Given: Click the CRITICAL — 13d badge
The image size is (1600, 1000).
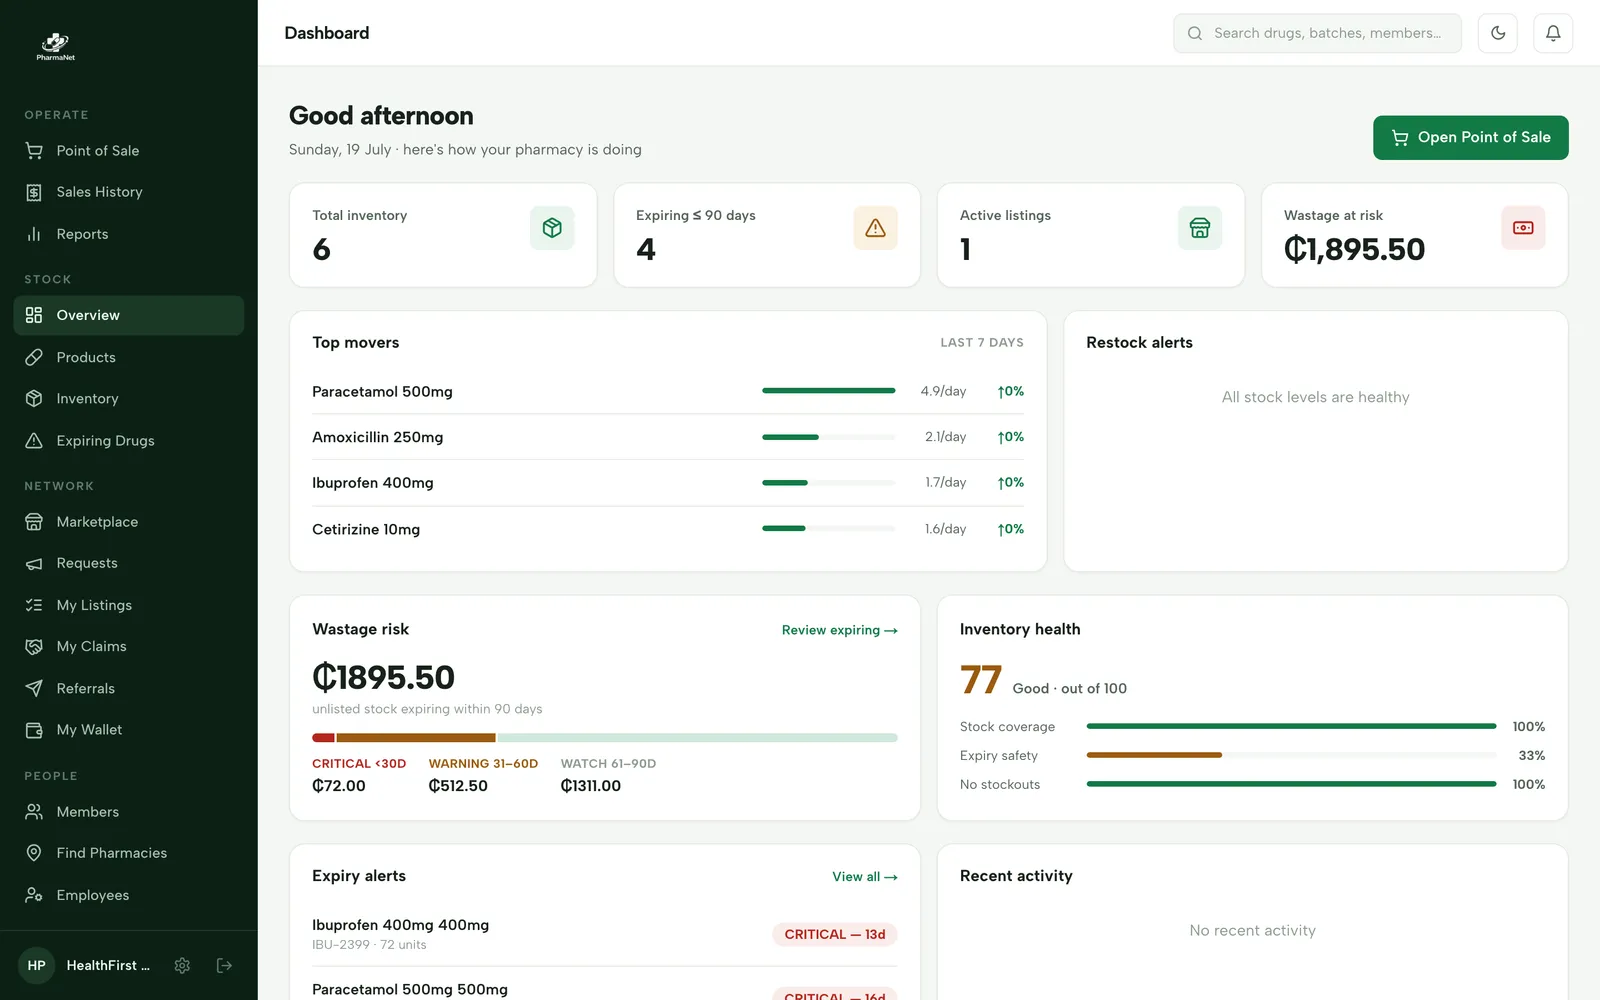Looking at the screenshot, I should pyautogui.click(x=835, y=934).
